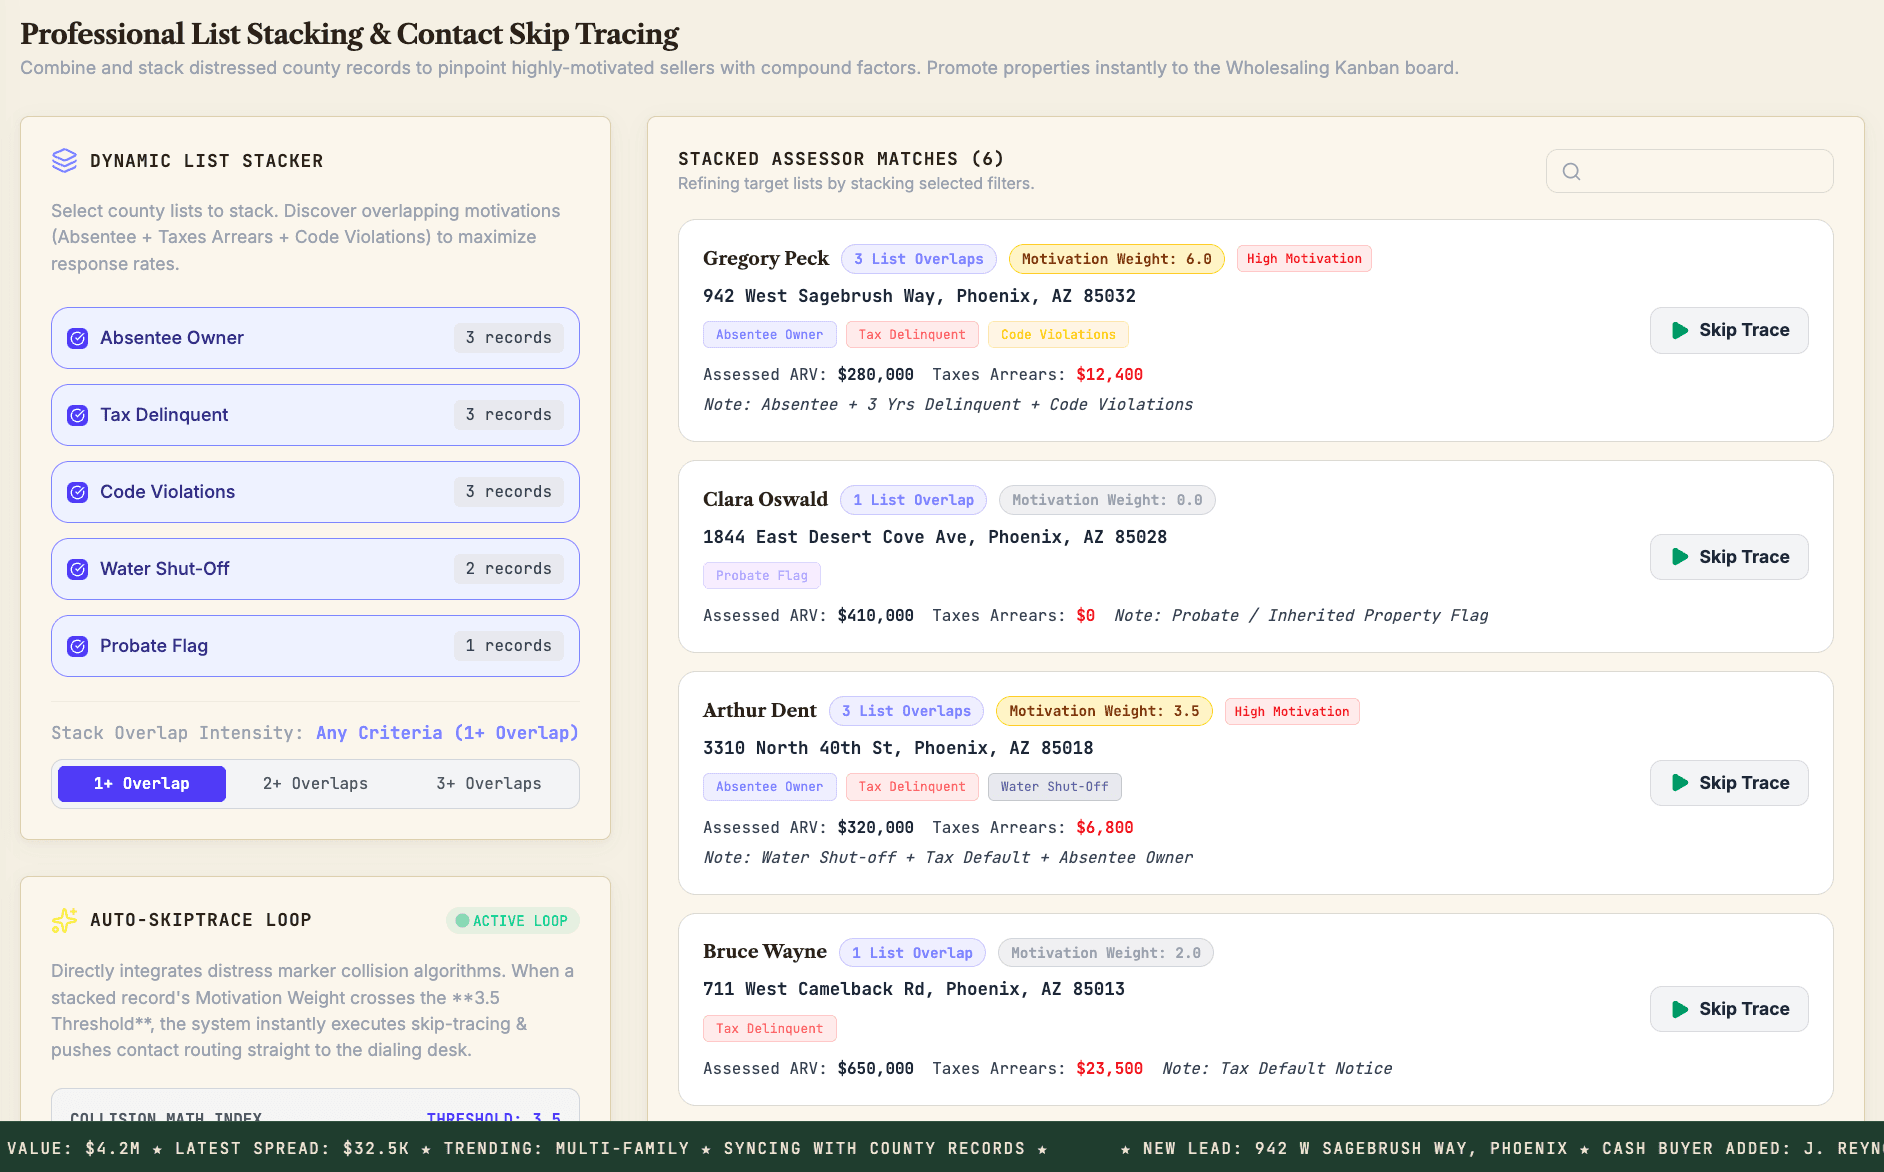Click Arthur Dent's 3 List Overlaps badge
1884x1172 pixels.
point(906,711)
